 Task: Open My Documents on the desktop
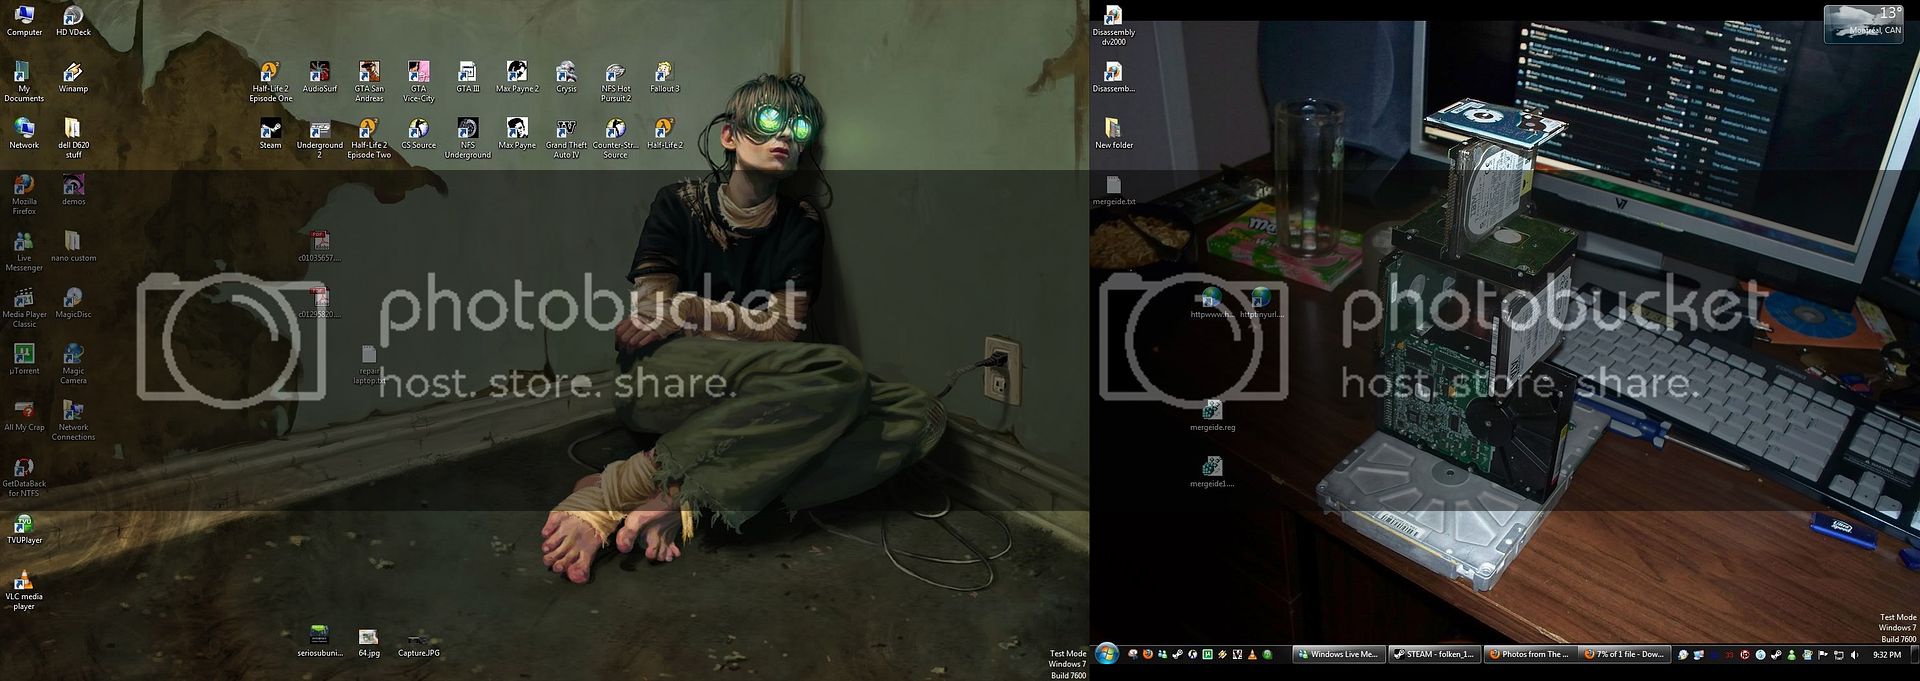(24, 81)
